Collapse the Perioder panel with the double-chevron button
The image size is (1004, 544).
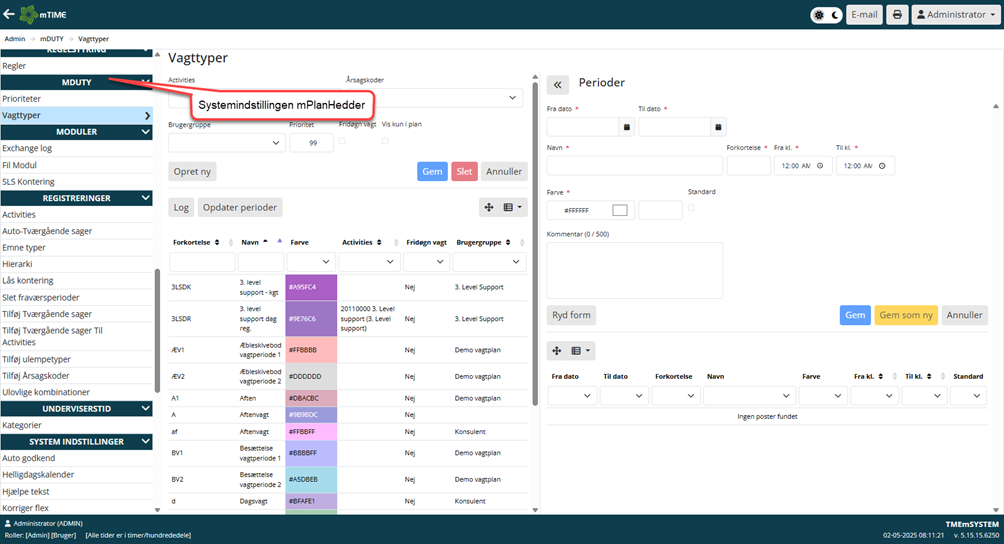[557, 85]
